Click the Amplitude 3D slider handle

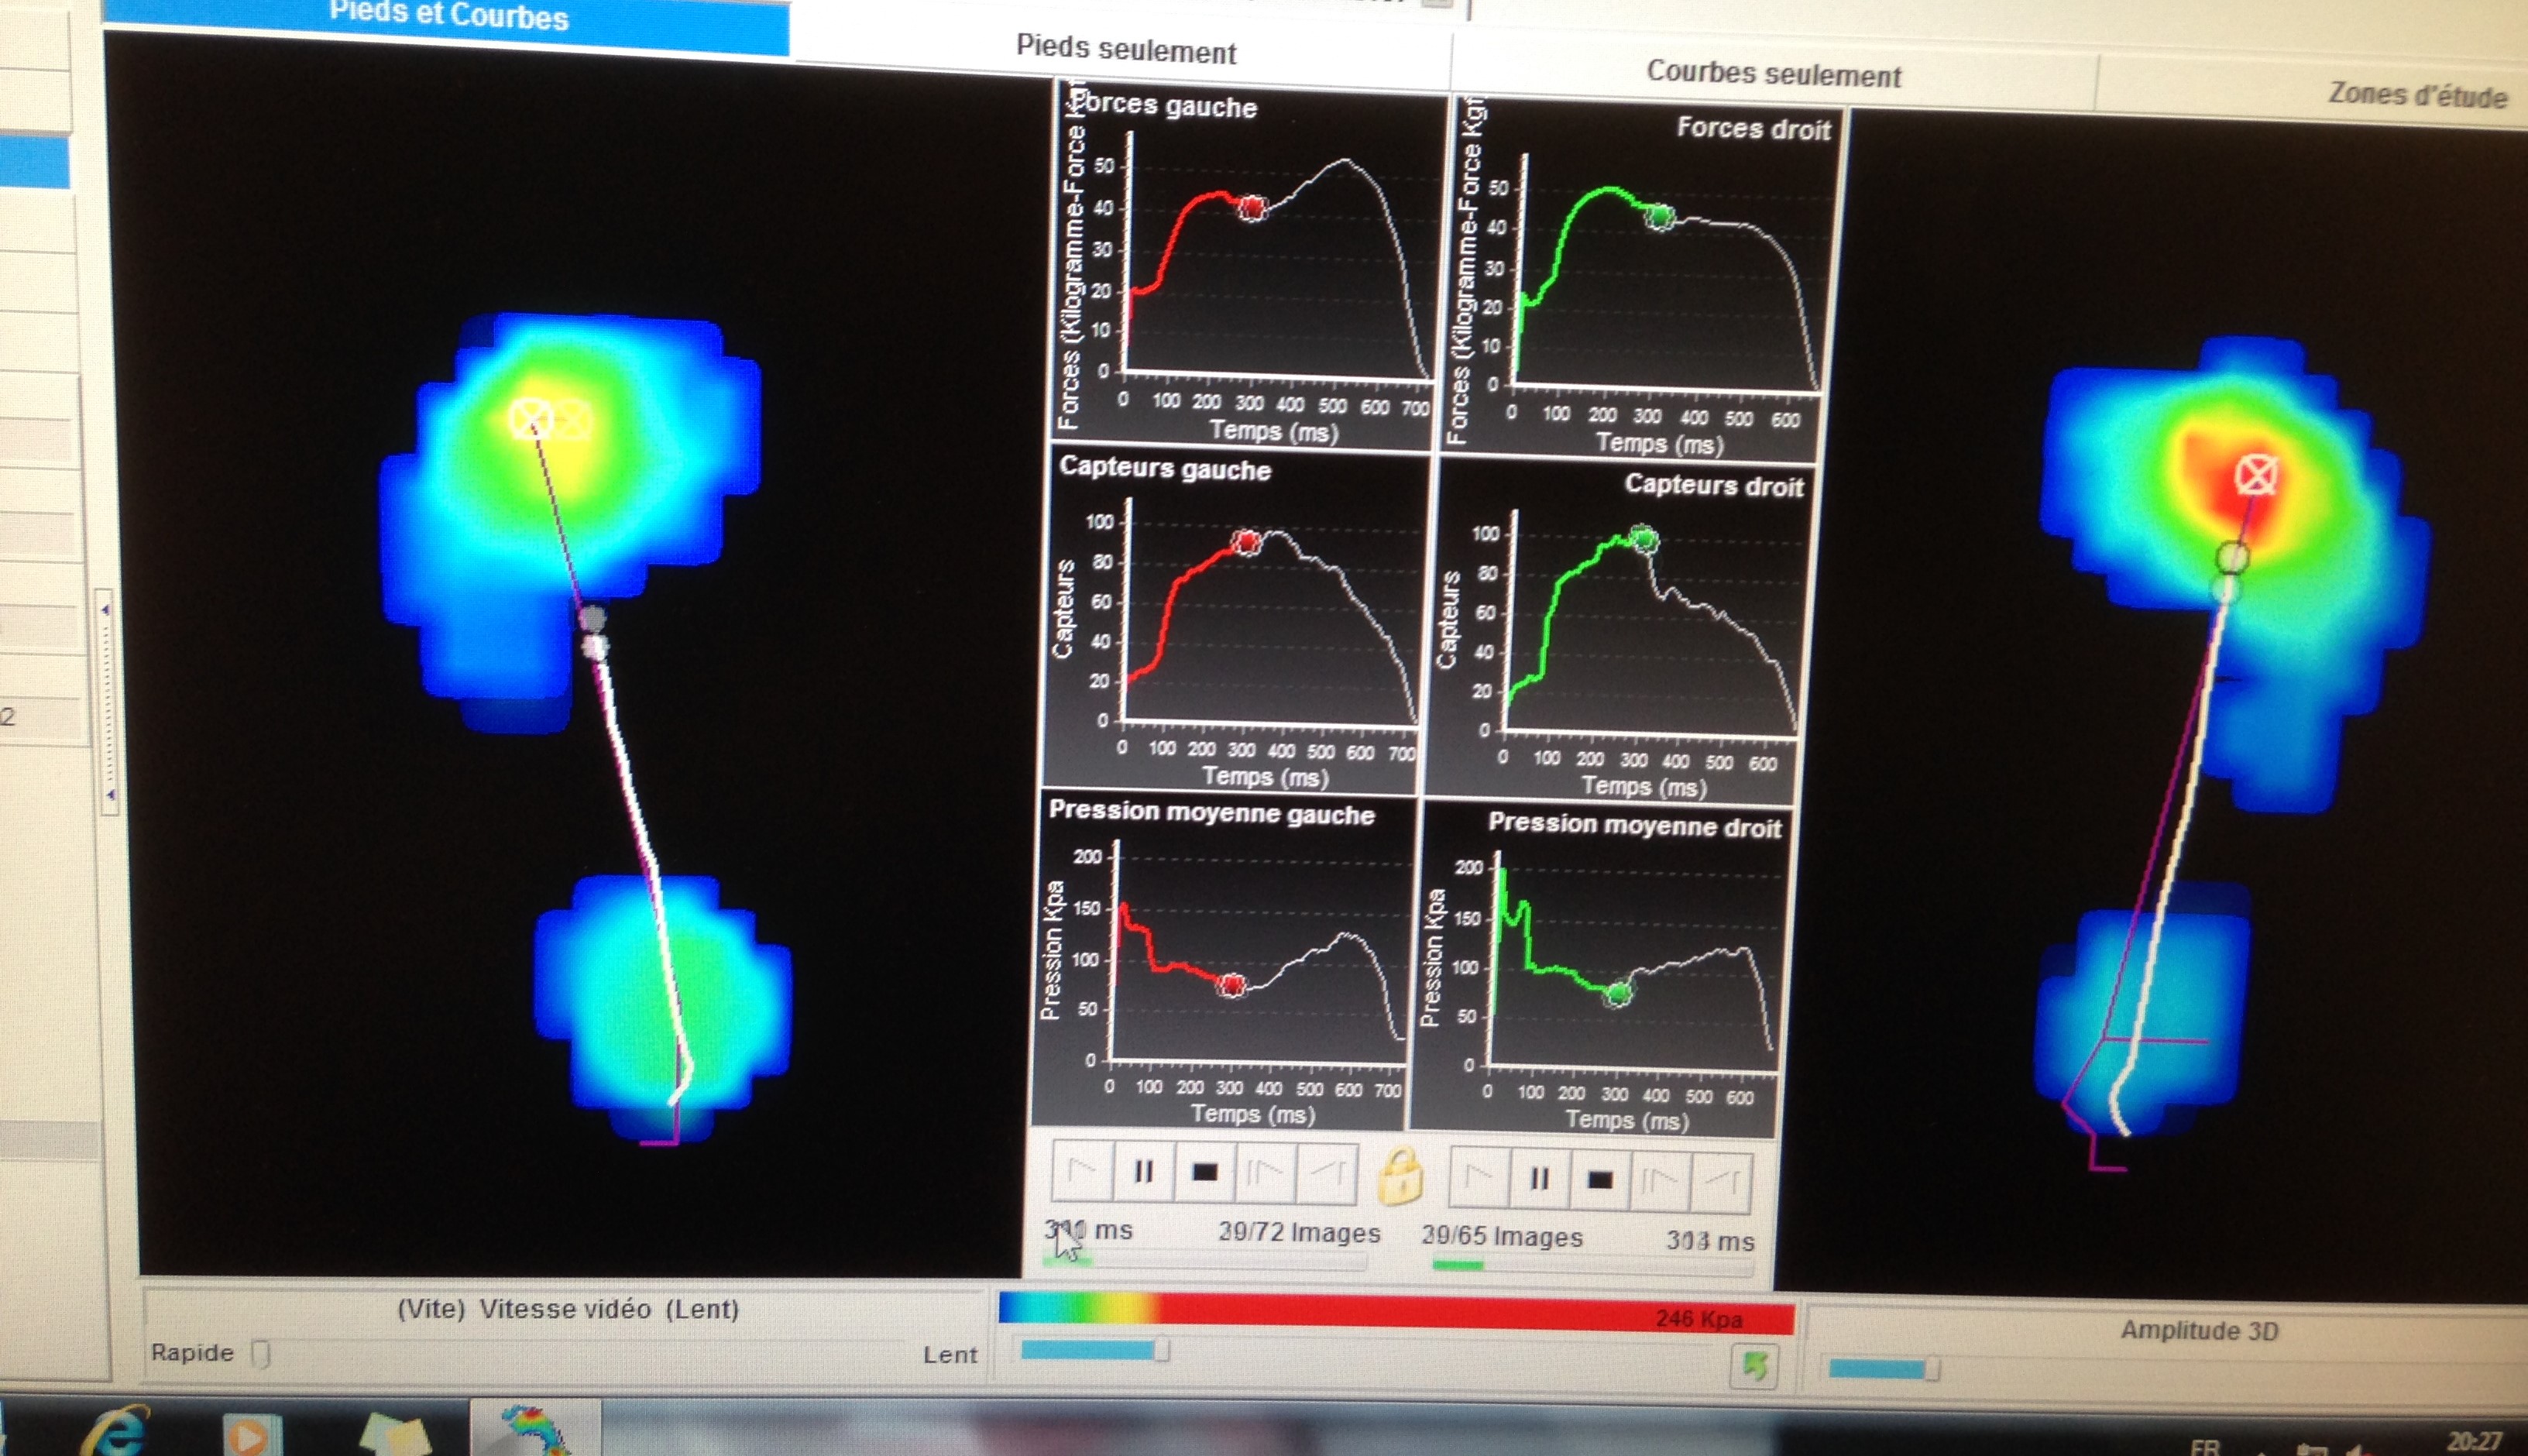pos(1932,1369)
